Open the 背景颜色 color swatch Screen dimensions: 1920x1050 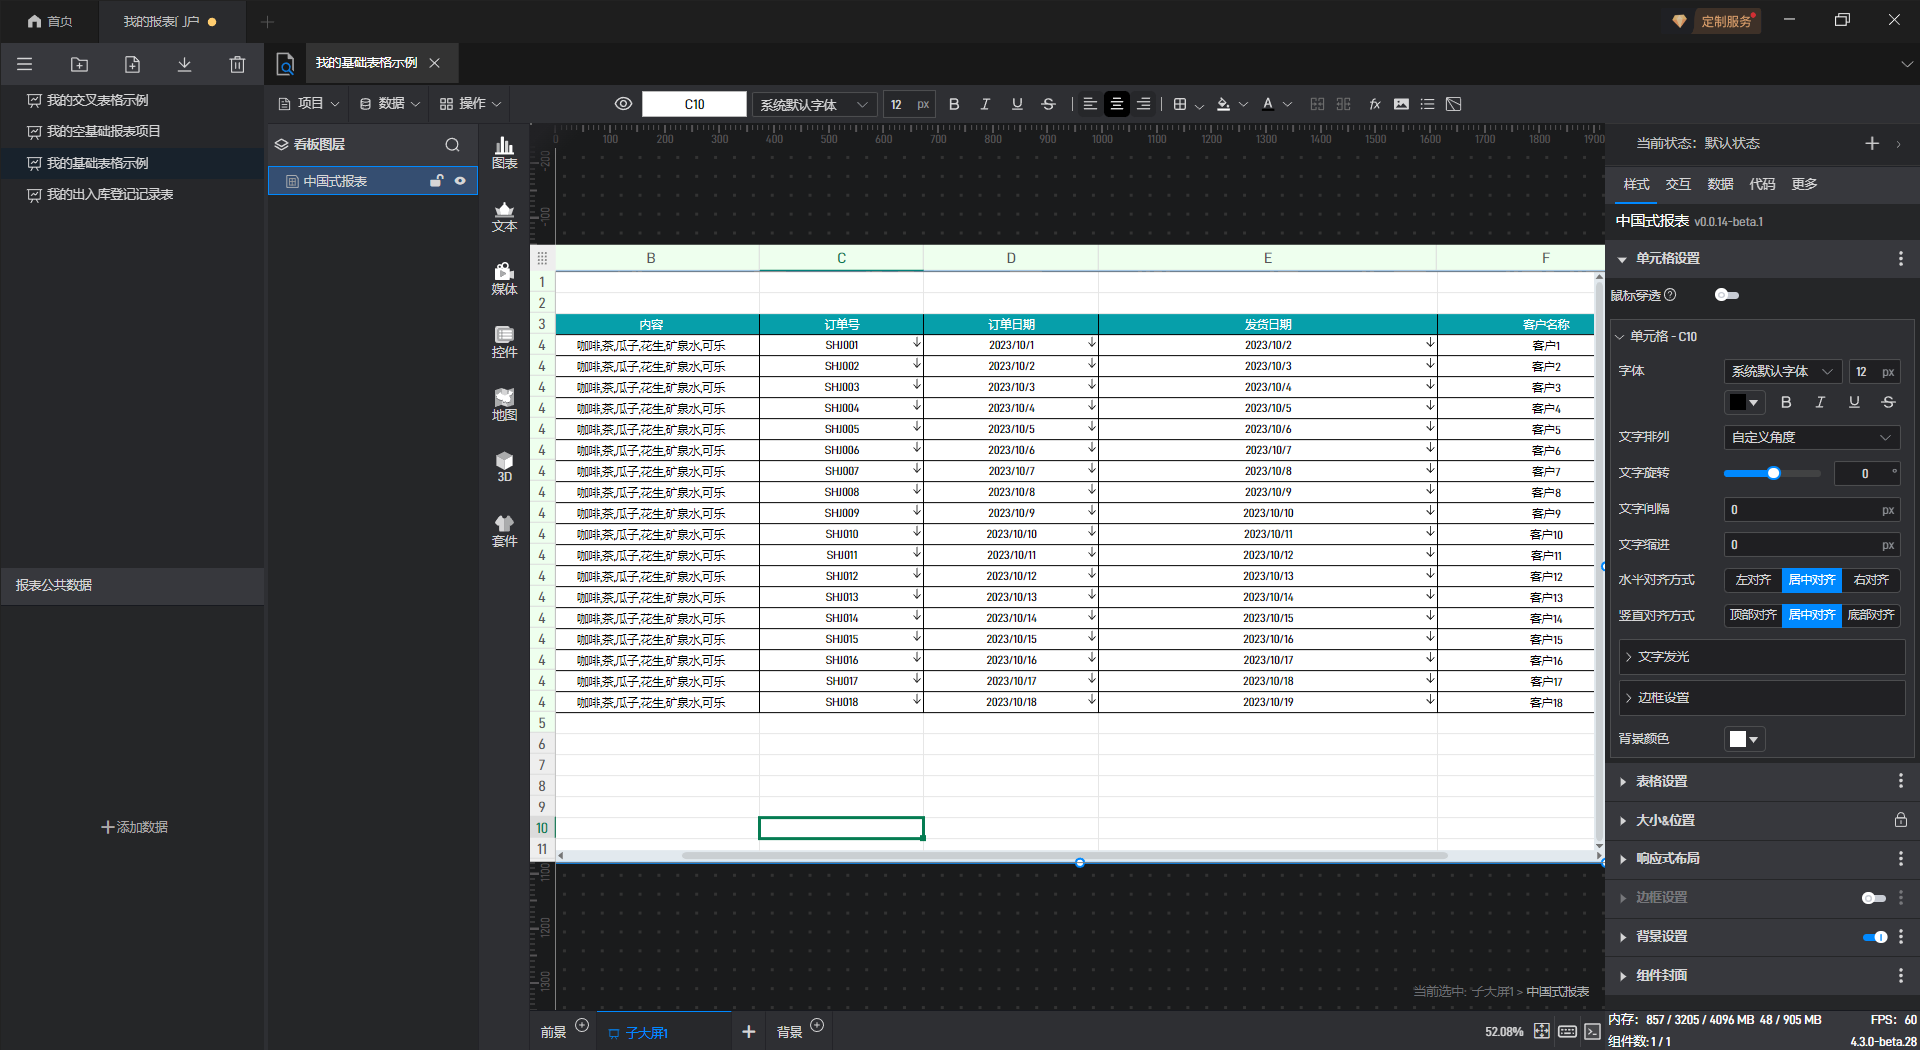click(1743, 739)
